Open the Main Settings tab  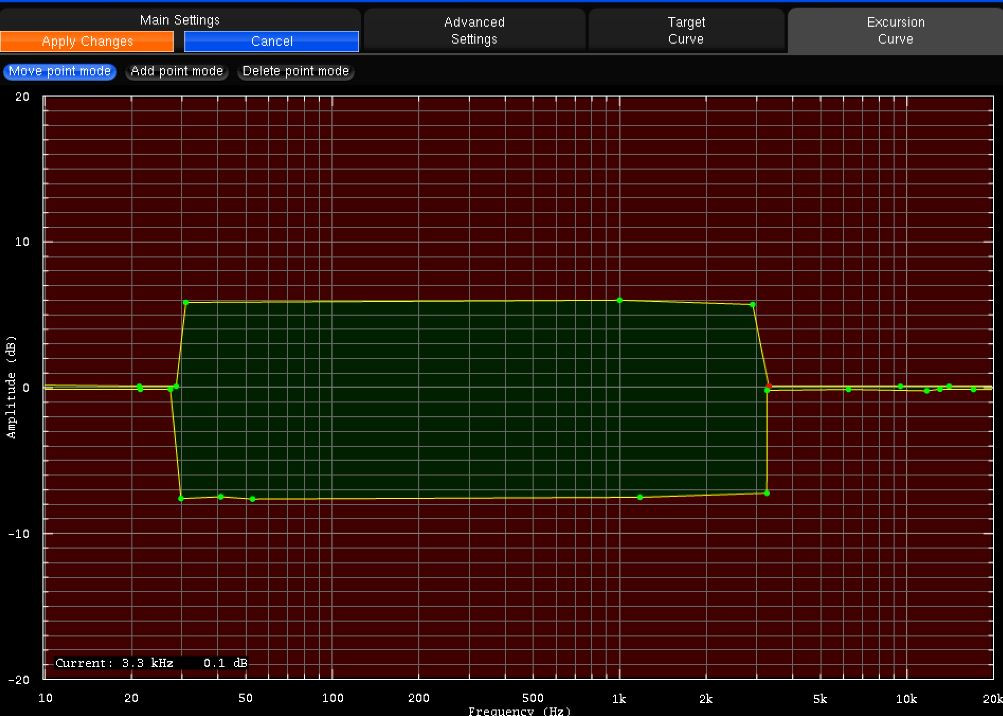point(180,20)
